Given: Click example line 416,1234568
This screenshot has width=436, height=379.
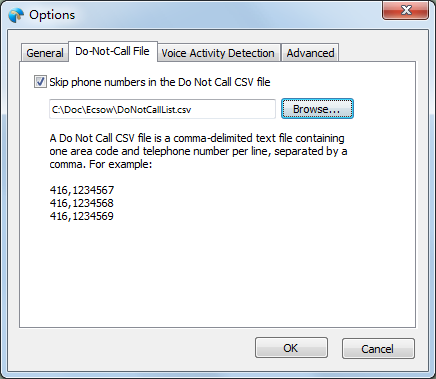Looking at the screenshot, I should 82,203.
